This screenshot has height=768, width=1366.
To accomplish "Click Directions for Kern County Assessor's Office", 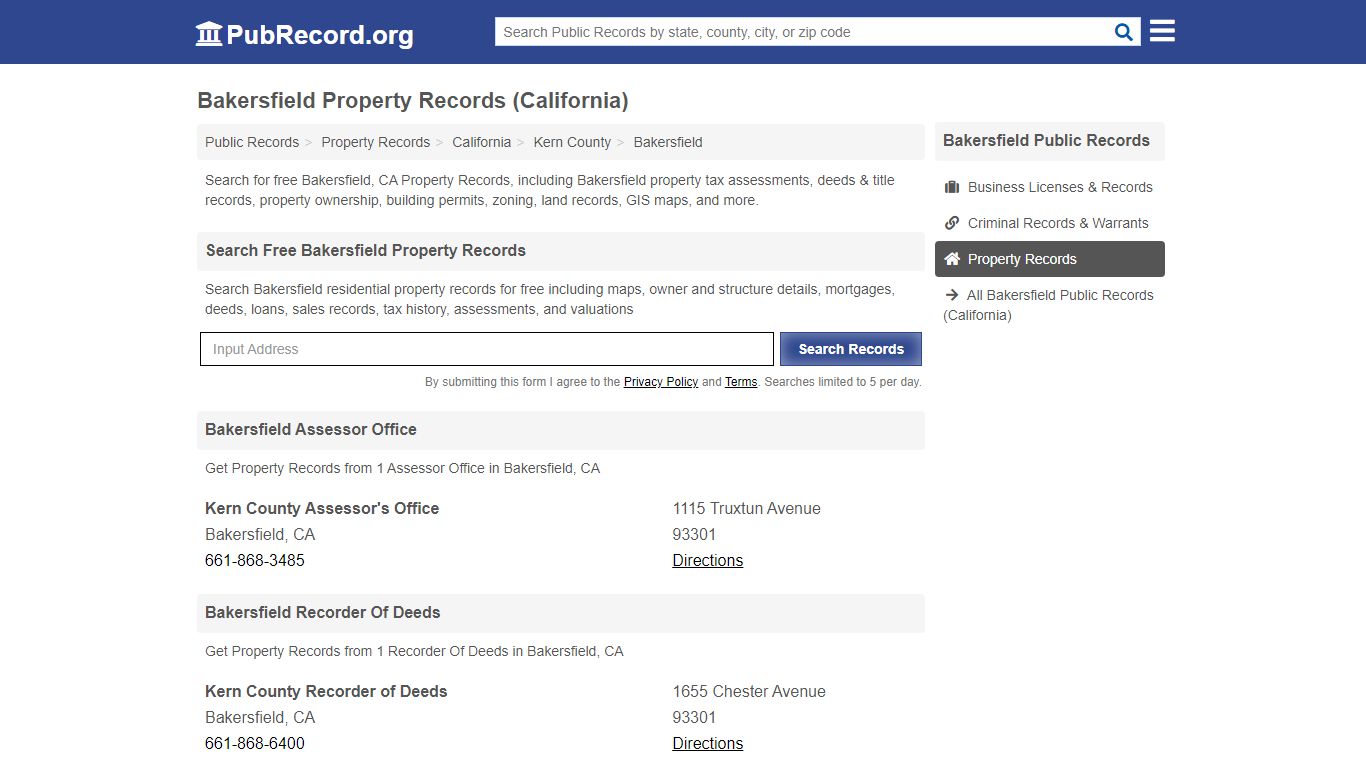I will coord(708,560).
